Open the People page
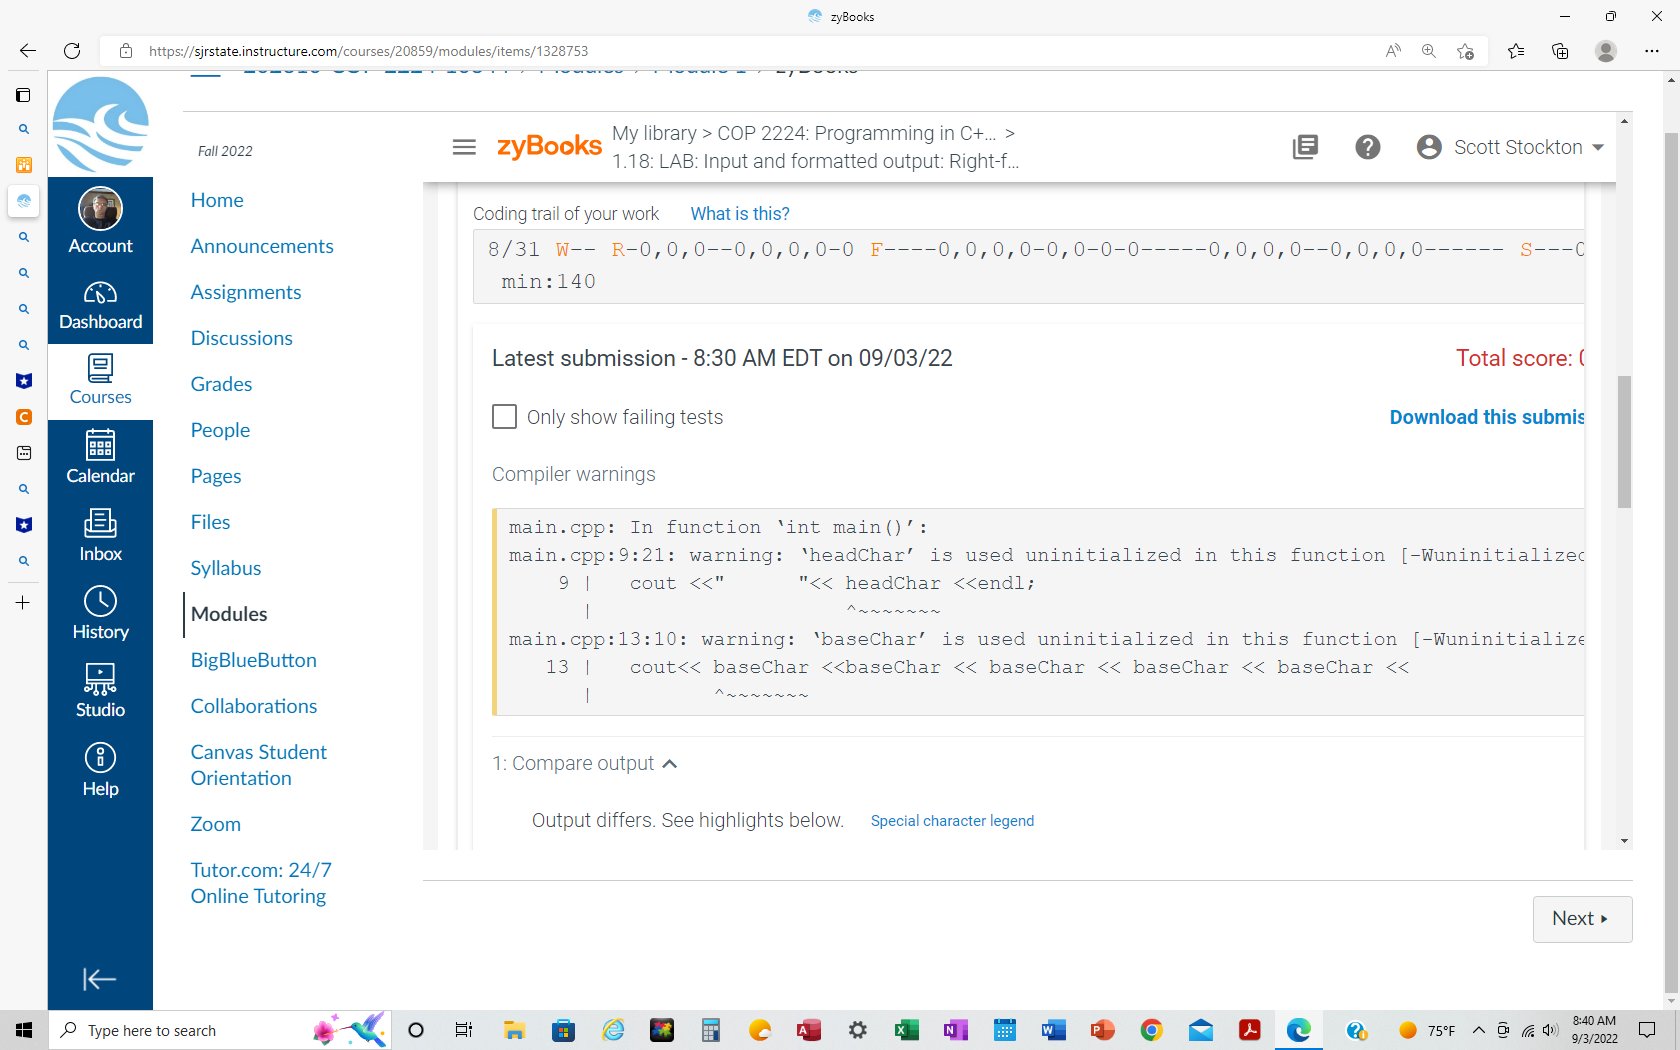 [220, 430]
